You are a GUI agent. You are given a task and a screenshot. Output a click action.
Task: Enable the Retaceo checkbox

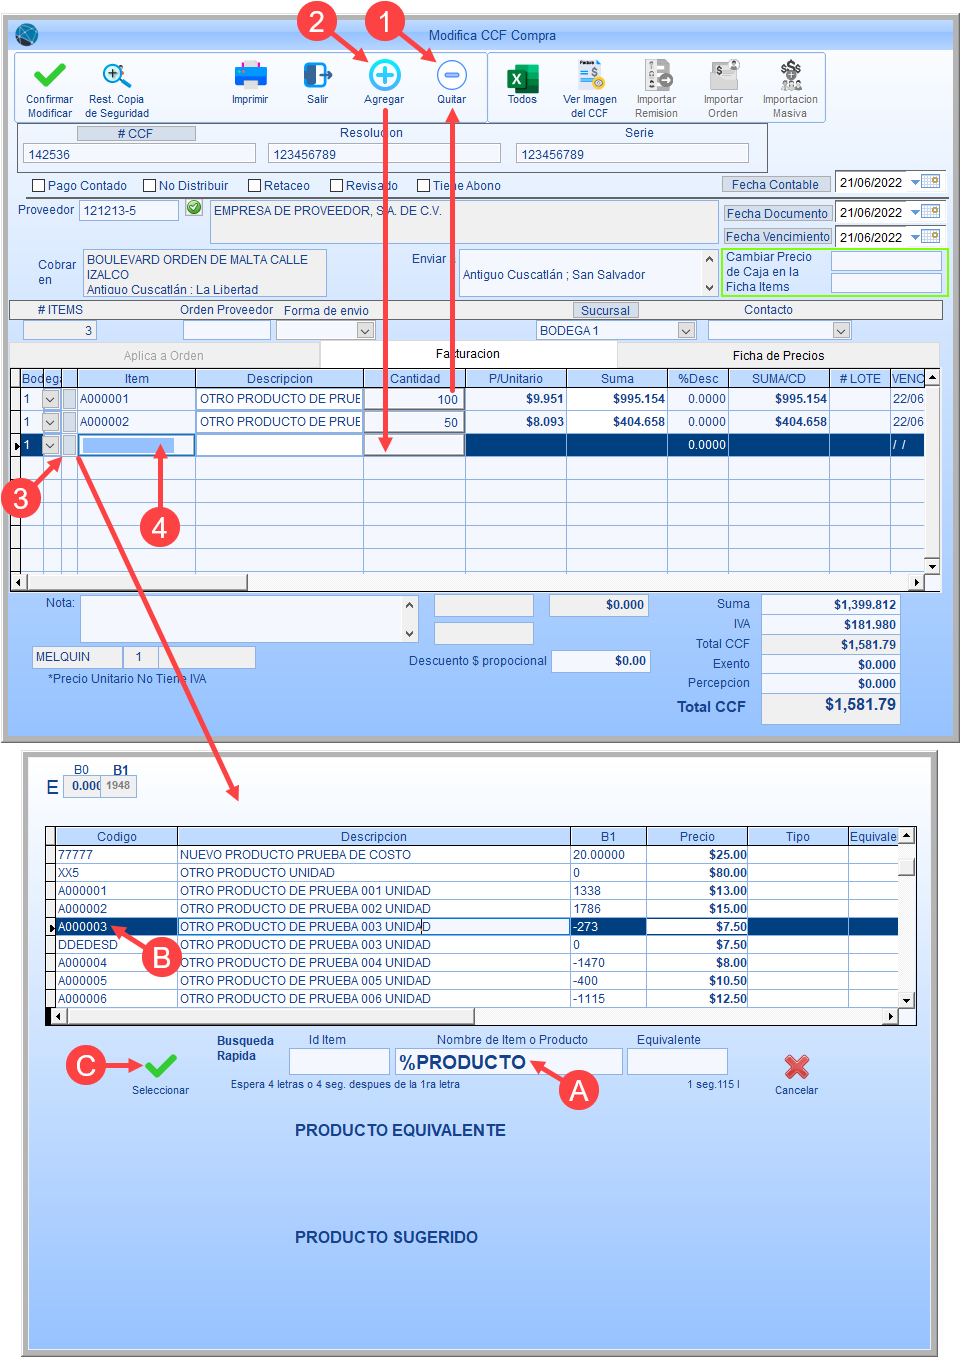click(255, 186)
